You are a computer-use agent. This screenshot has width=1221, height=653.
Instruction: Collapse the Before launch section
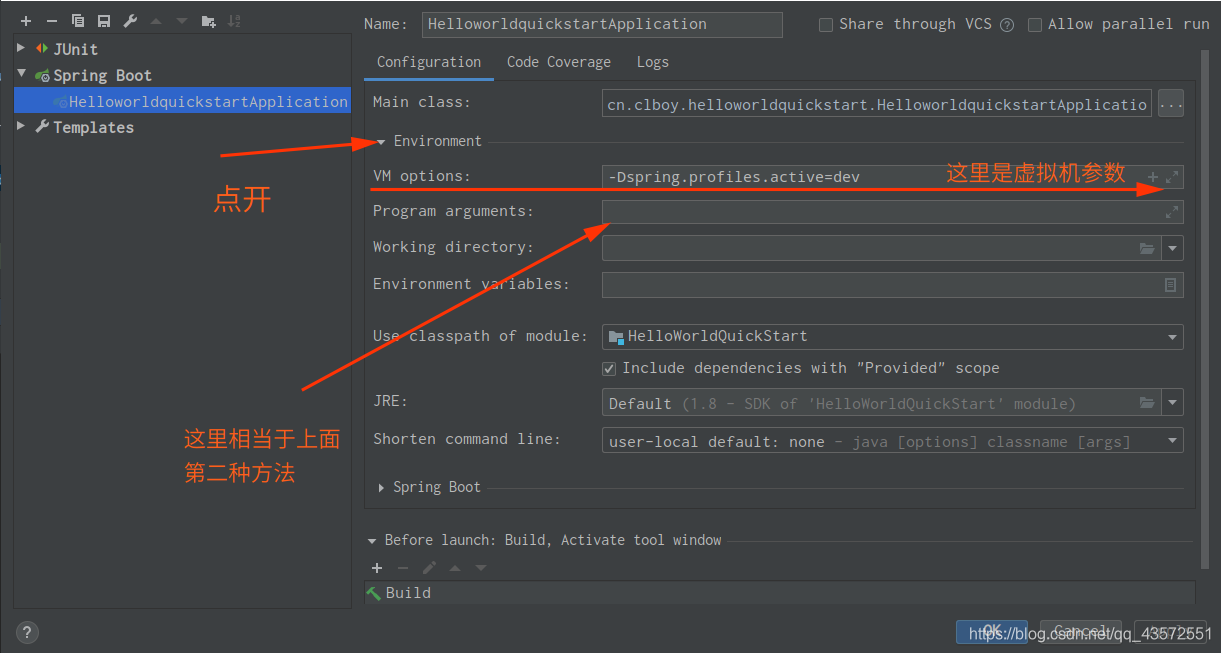point(372,541)
